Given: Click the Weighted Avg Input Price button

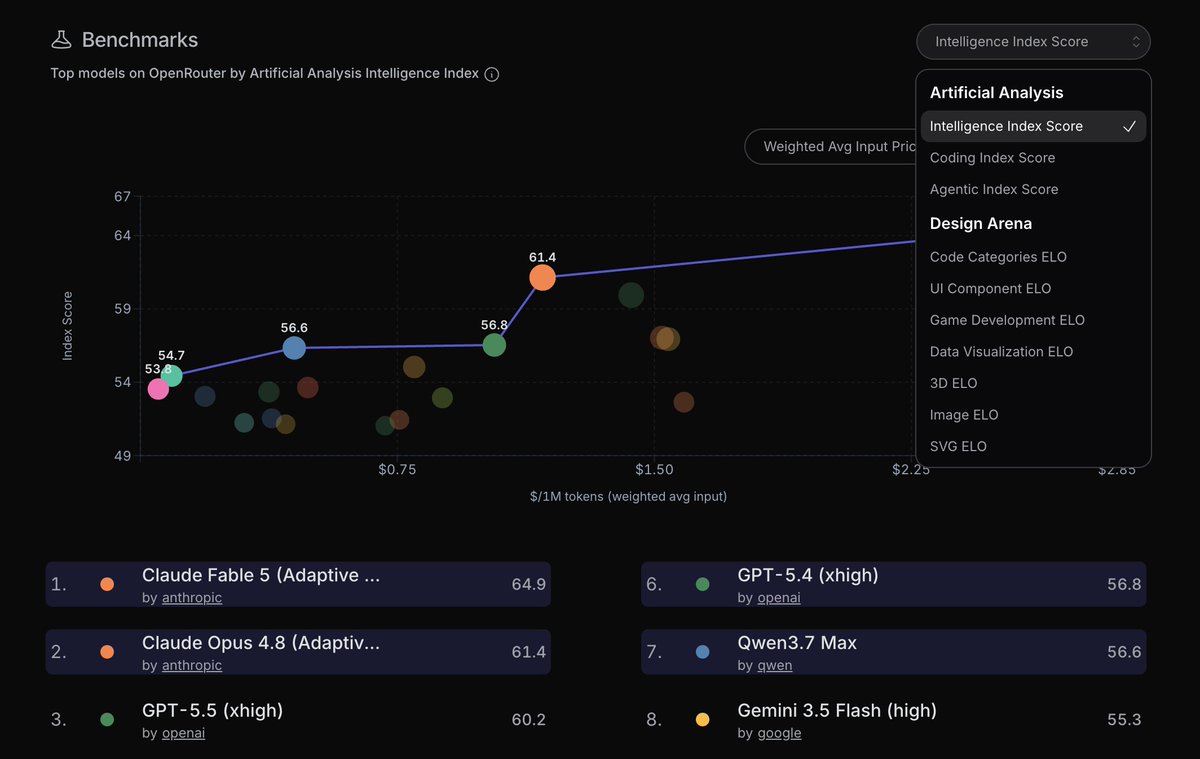Looking at the screenshot, I should [x=830, y=146].
